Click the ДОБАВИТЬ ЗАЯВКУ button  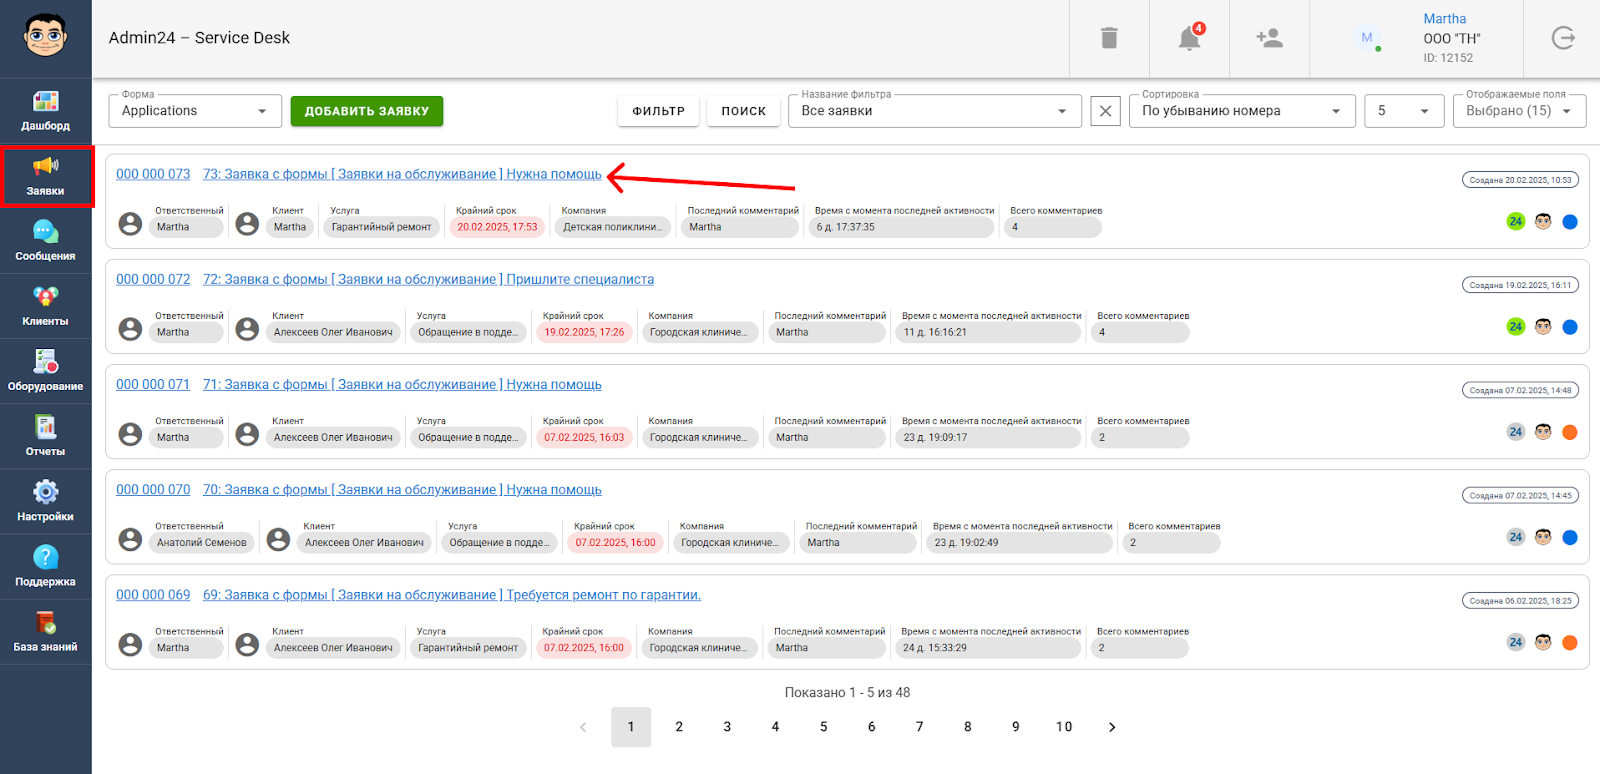click(x=366, y=111)
